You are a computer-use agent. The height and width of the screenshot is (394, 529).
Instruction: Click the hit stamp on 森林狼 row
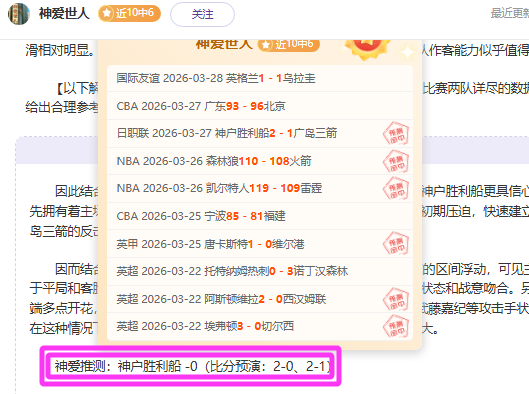coord(396,161)
